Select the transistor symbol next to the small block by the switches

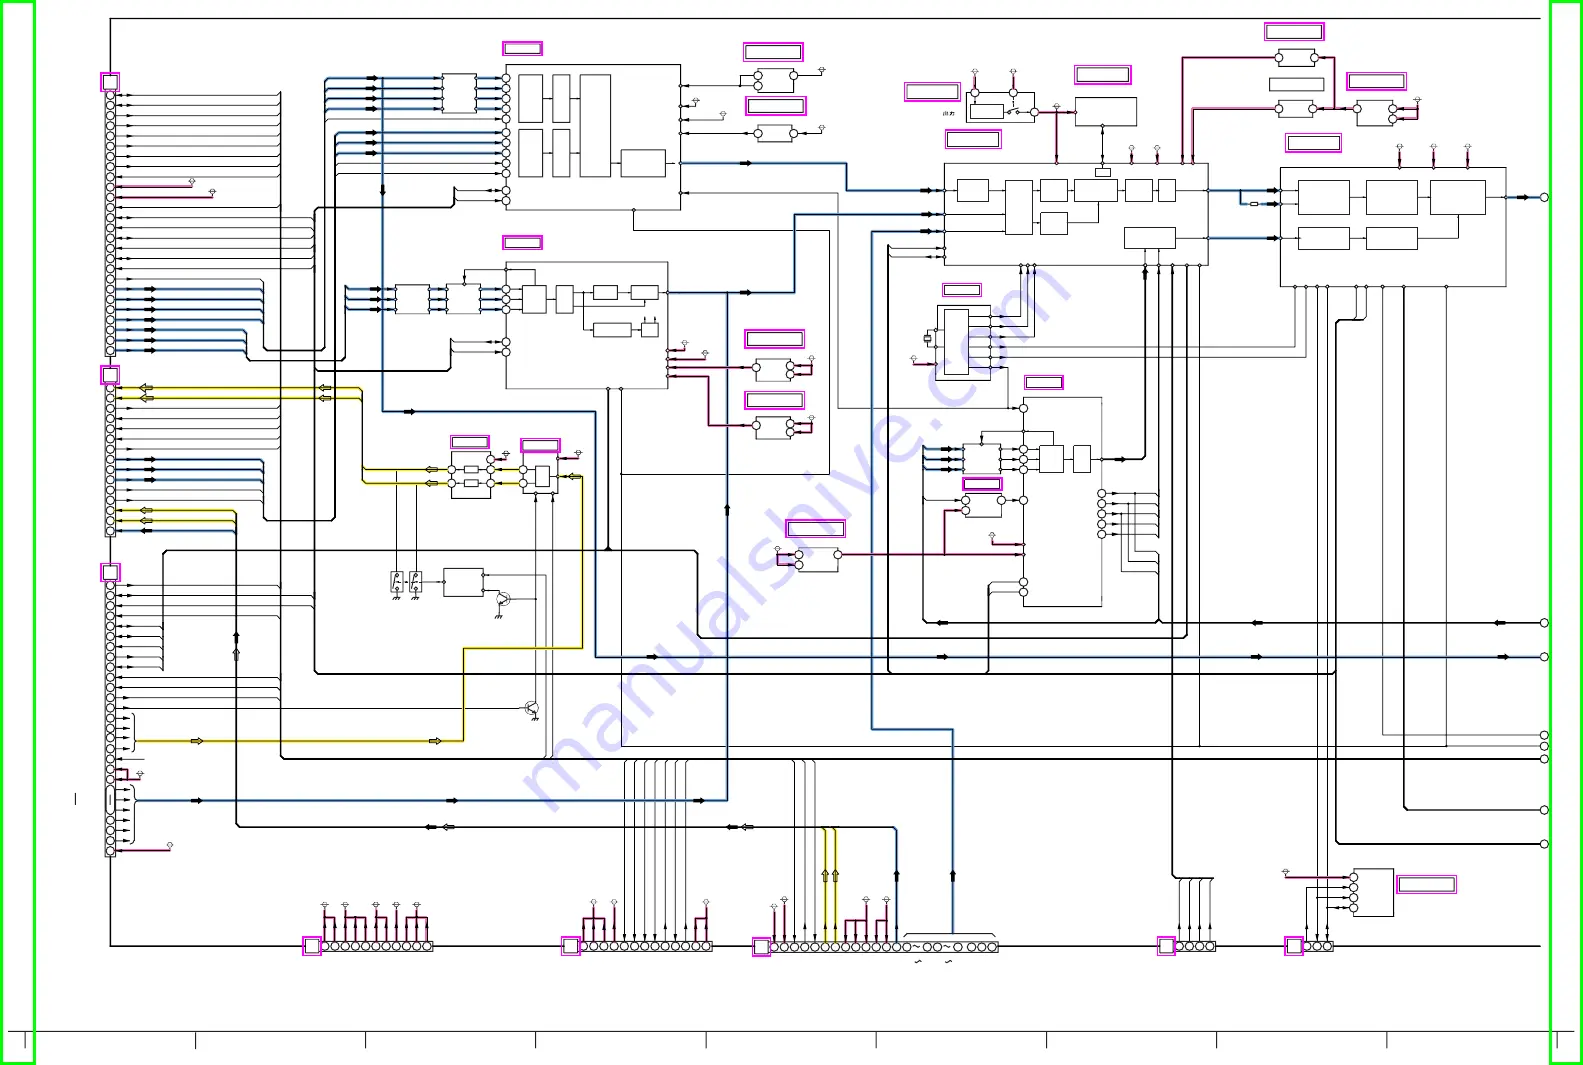502,600
